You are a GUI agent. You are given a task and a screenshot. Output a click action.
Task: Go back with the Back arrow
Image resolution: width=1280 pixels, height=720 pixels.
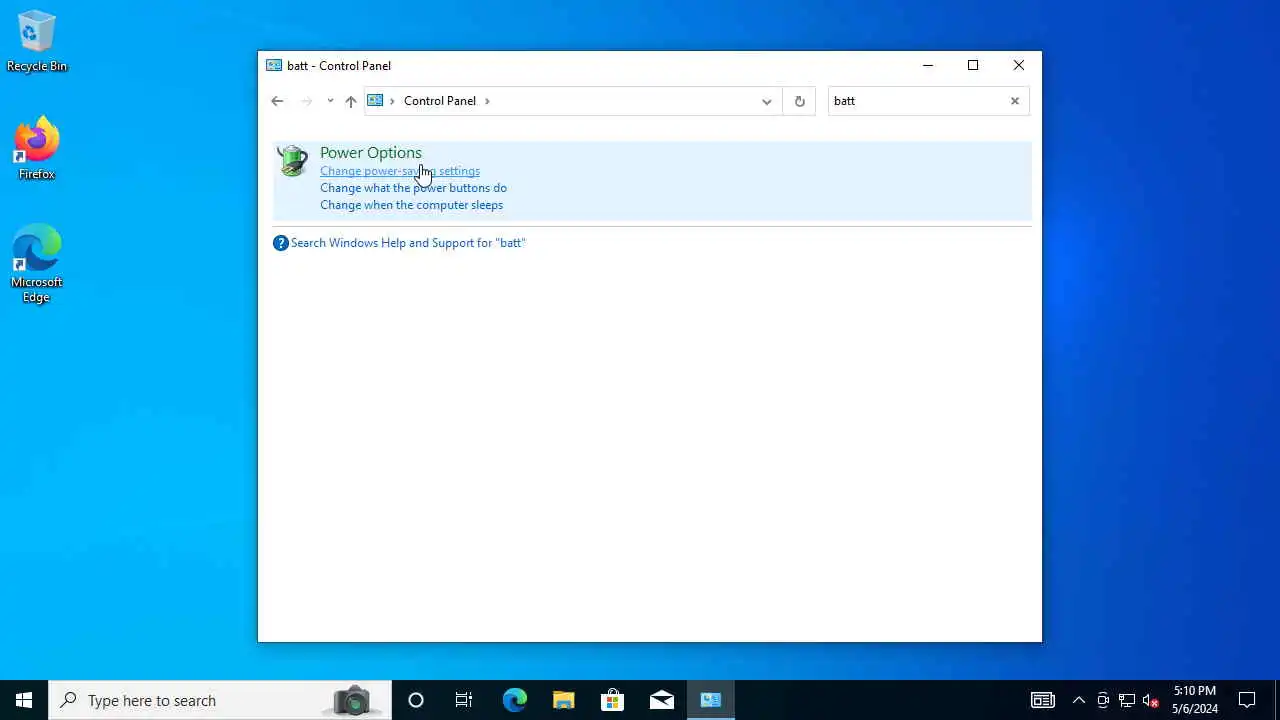click(x=277, y=101)
